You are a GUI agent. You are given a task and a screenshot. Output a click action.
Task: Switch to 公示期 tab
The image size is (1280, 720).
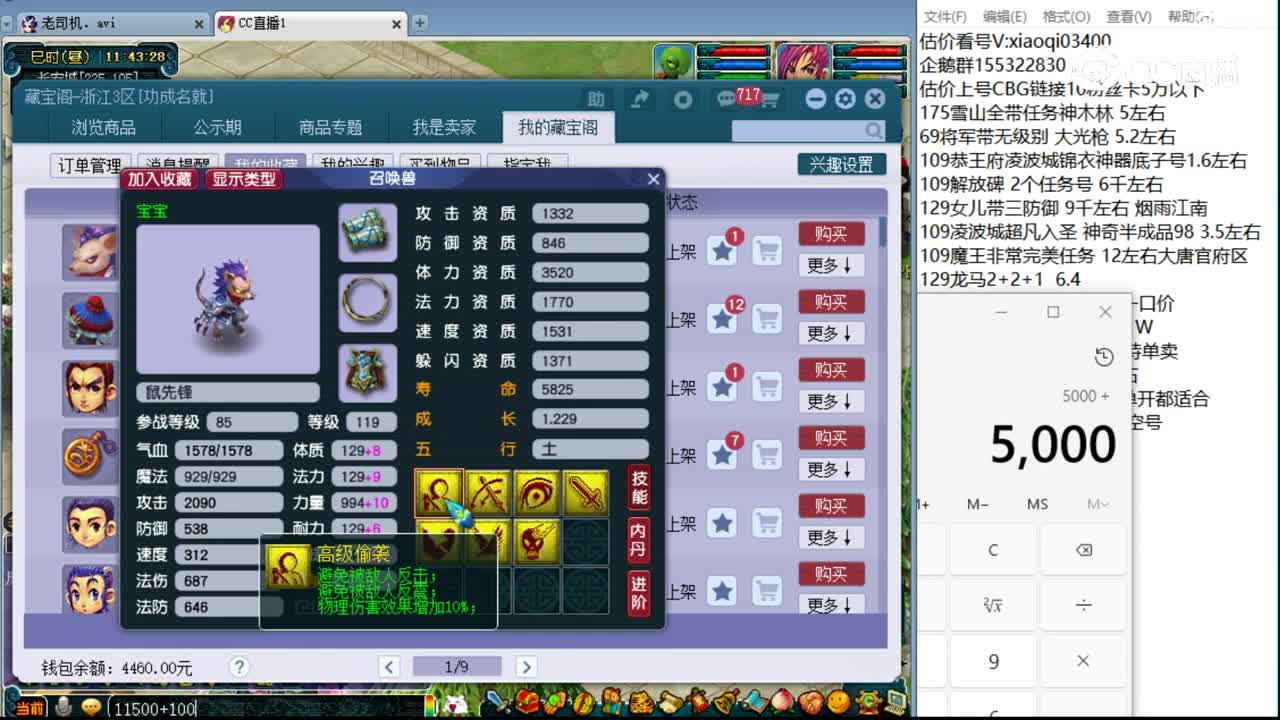coord(218,128)
